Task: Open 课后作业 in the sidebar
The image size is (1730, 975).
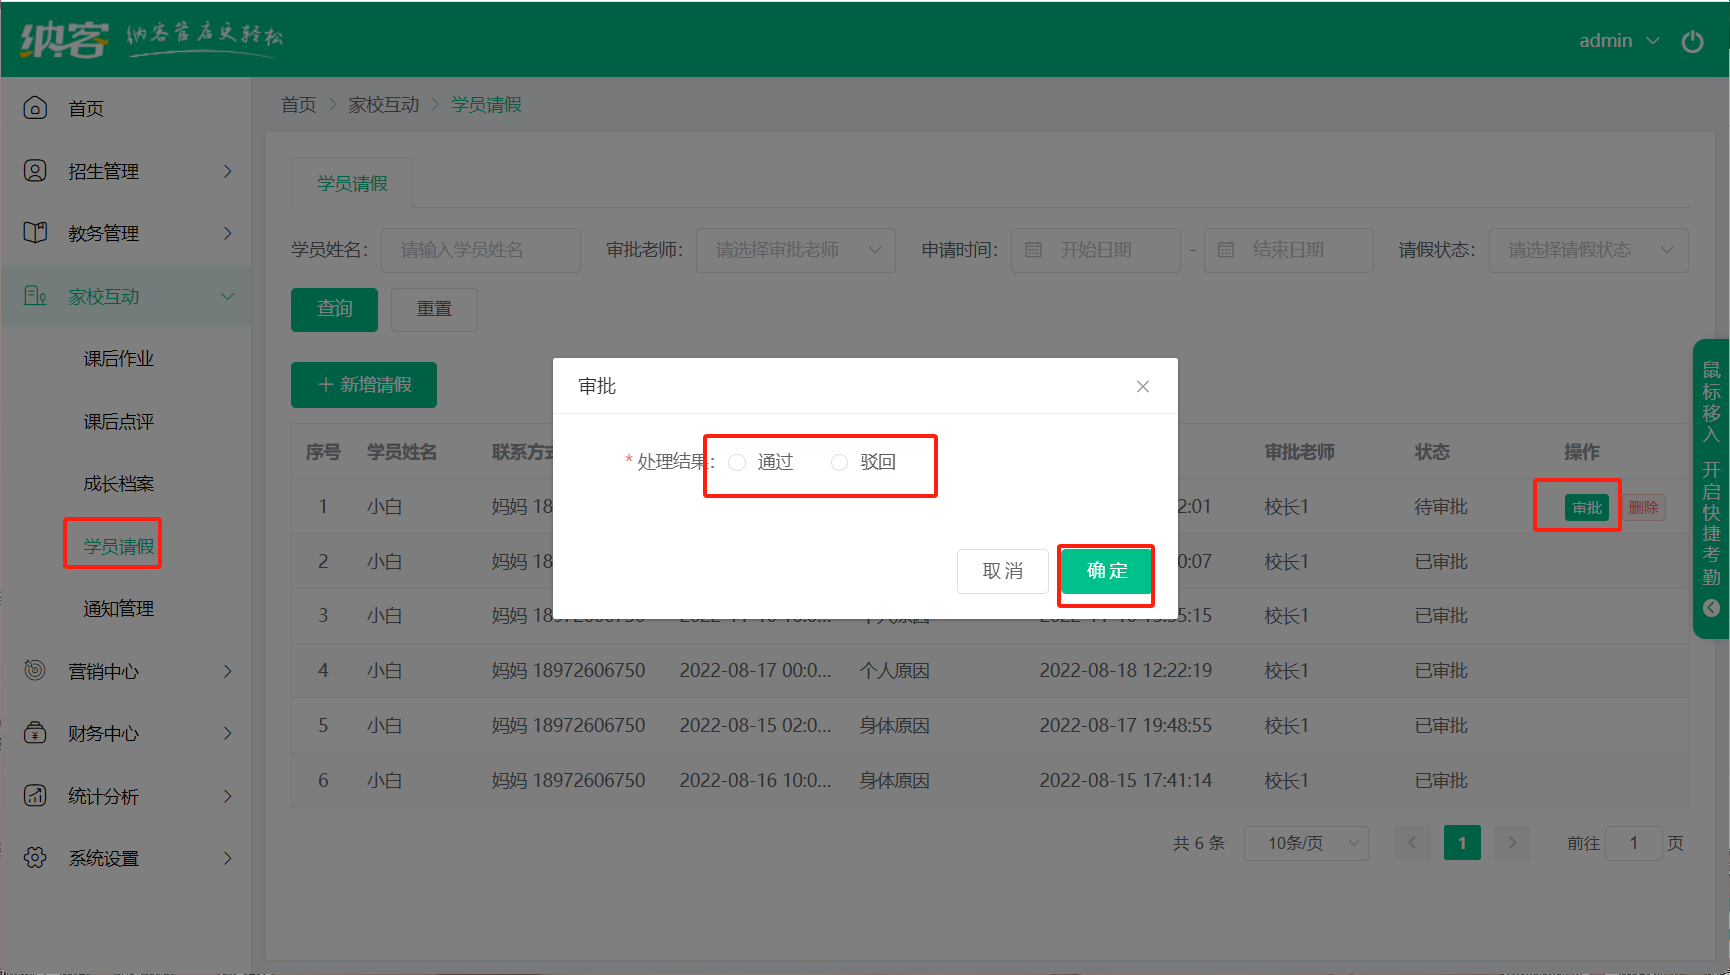Action: point(118,359)
